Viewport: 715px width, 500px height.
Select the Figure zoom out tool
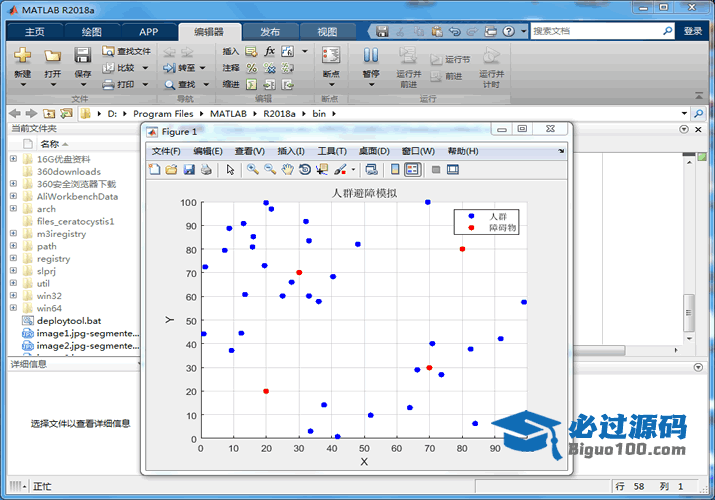[270, 170]
